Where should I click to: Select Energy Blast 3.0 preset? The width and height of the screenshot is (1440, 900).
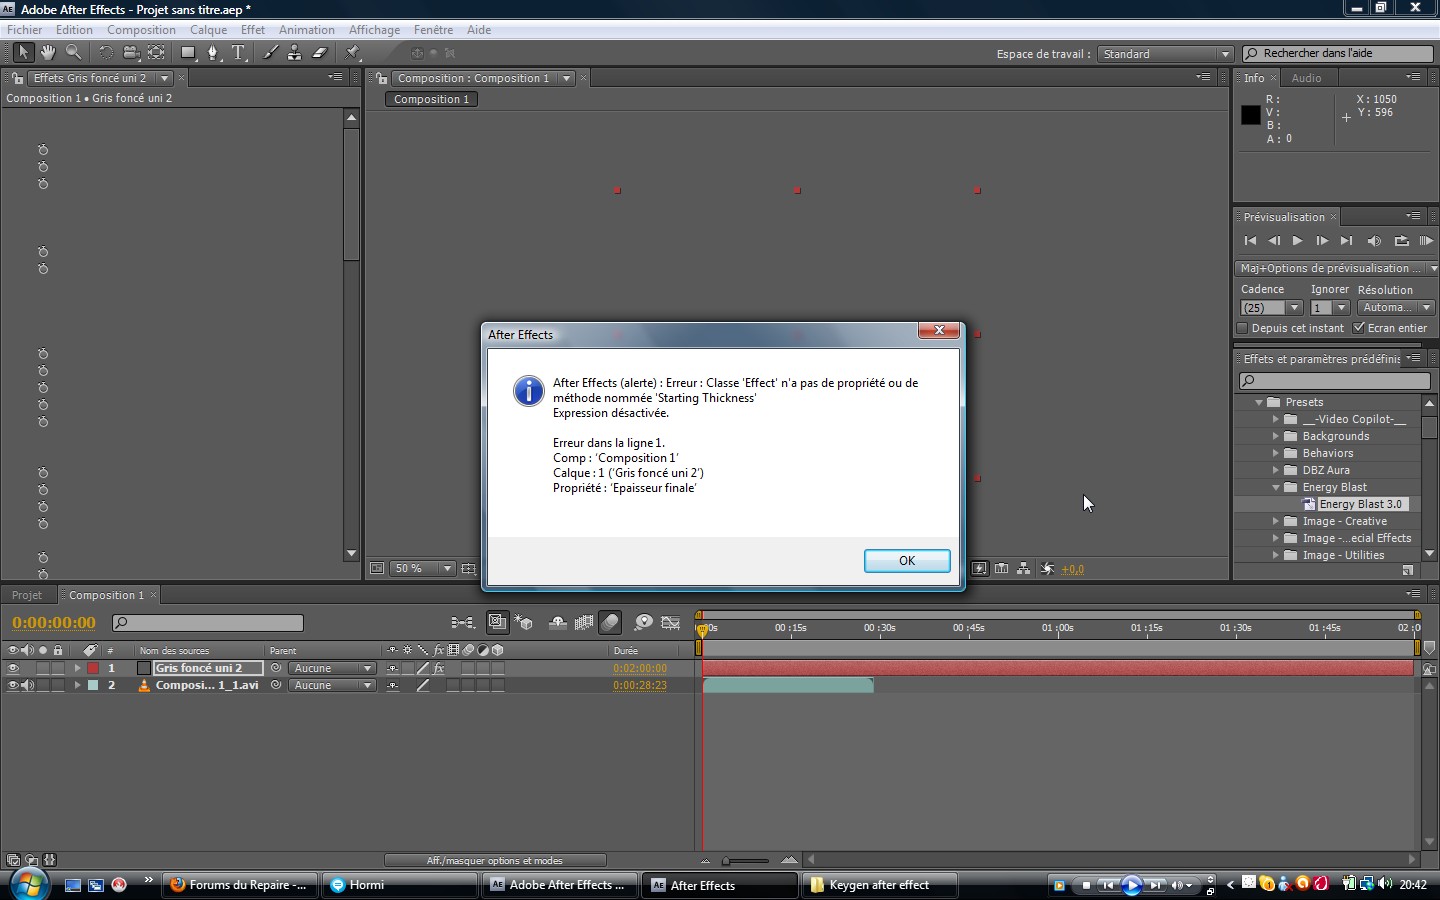1360,504
